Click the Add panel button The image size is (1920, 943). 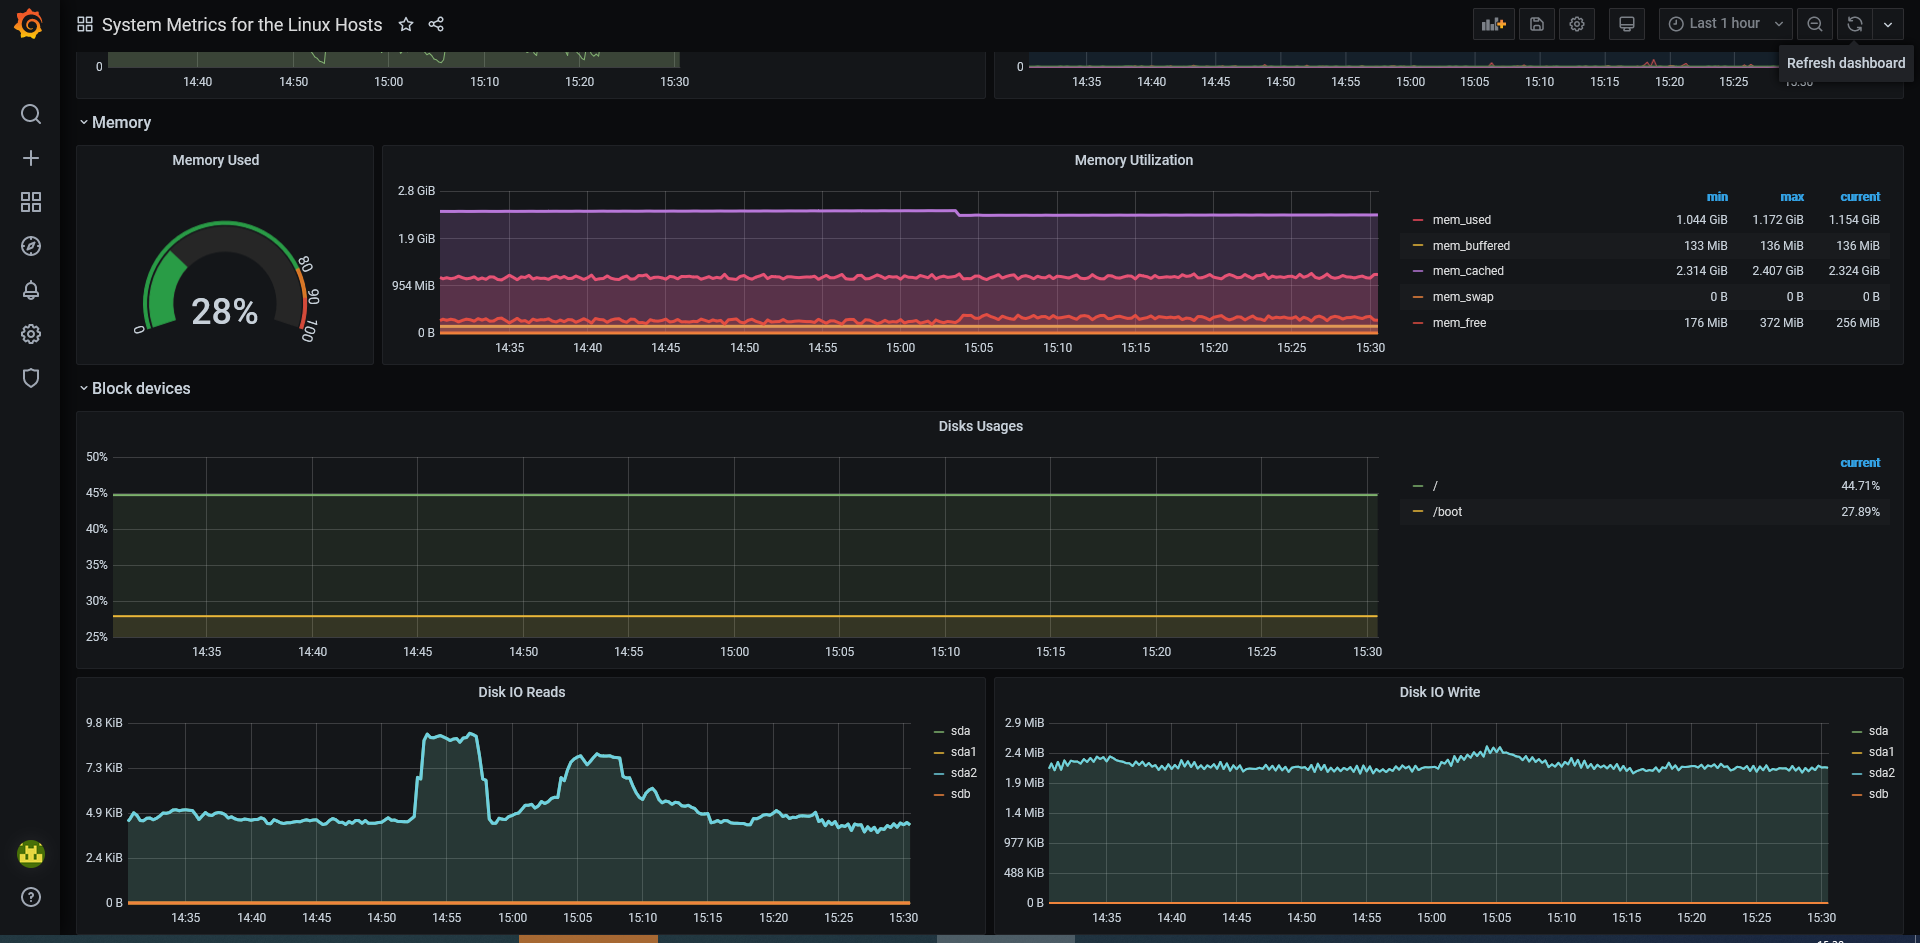[1493, 24]
